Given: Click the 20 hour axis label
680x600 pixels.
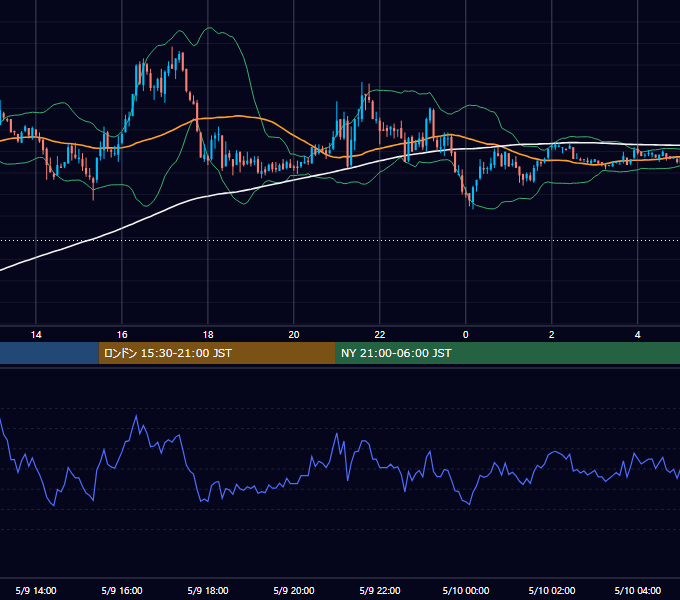Looking at the screenshot, I should [x=294, y=335].
